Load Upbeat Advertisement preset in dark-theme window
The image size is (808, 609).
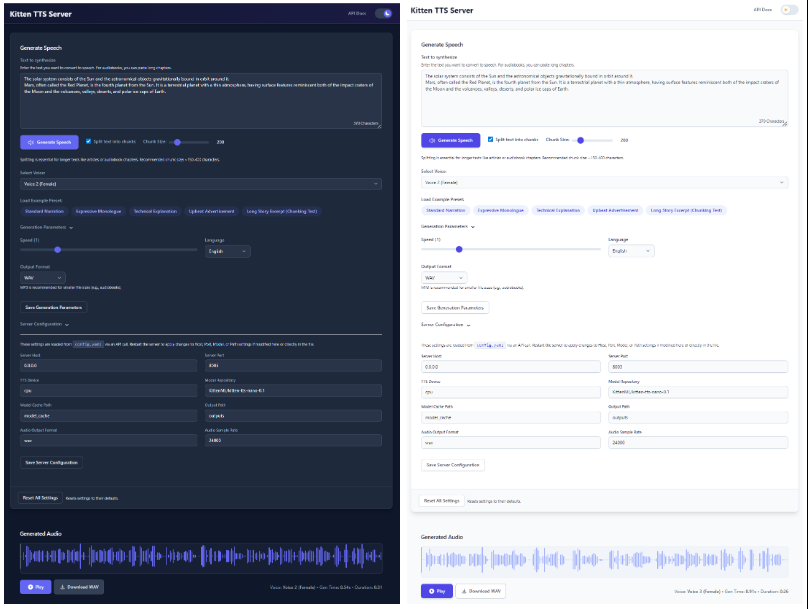(x=211, y=211)
